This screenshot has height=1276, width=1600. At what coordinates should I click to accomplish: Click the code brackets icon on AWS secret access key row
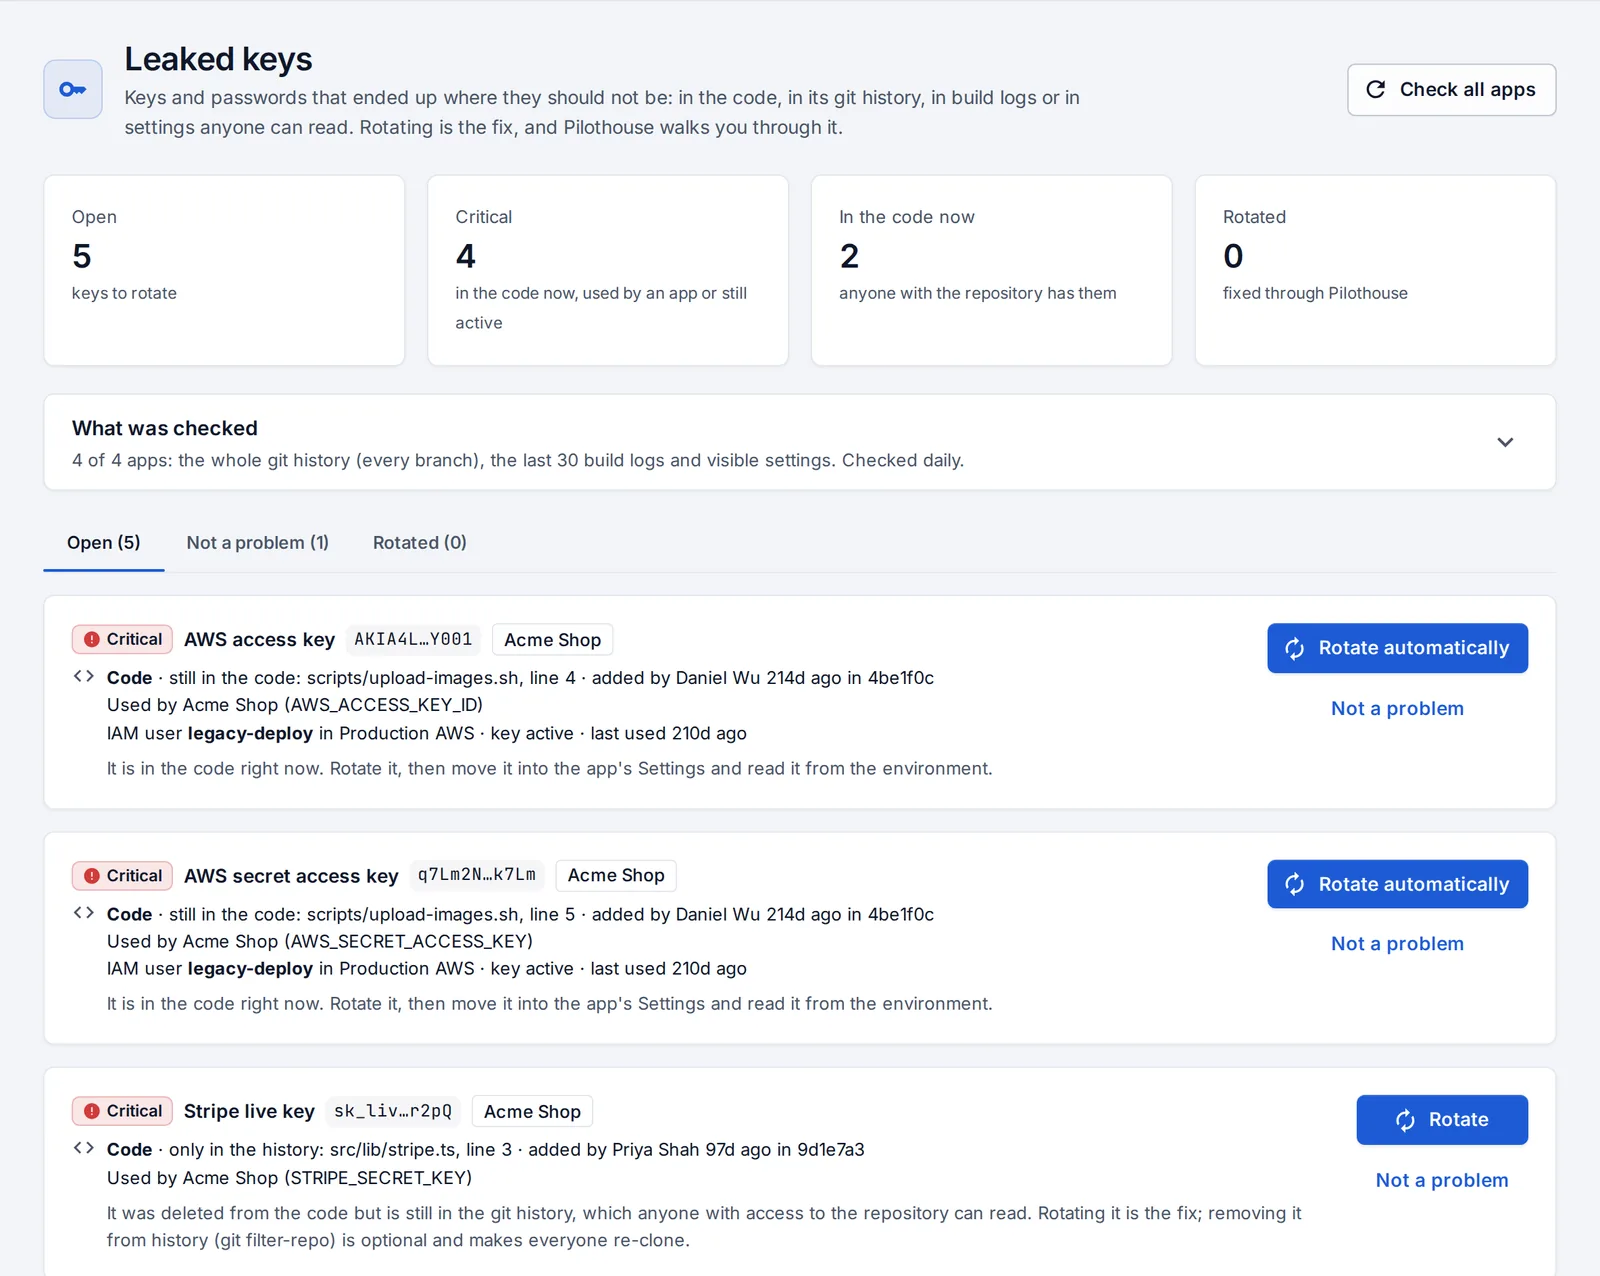coord(84,913)
